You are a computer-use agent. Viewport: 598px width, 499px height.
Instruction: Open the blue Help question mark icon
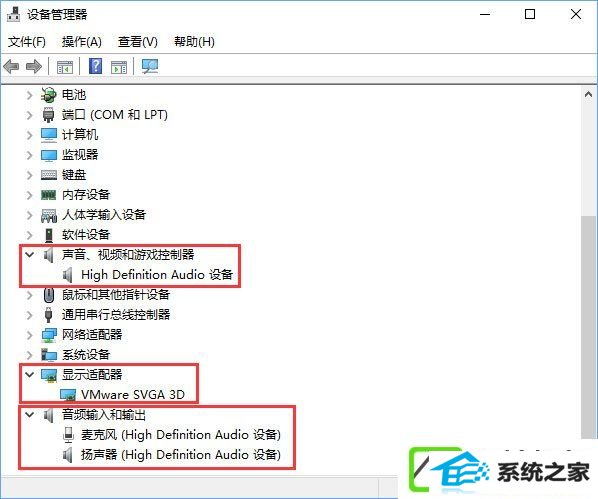[x=95, y=66]
